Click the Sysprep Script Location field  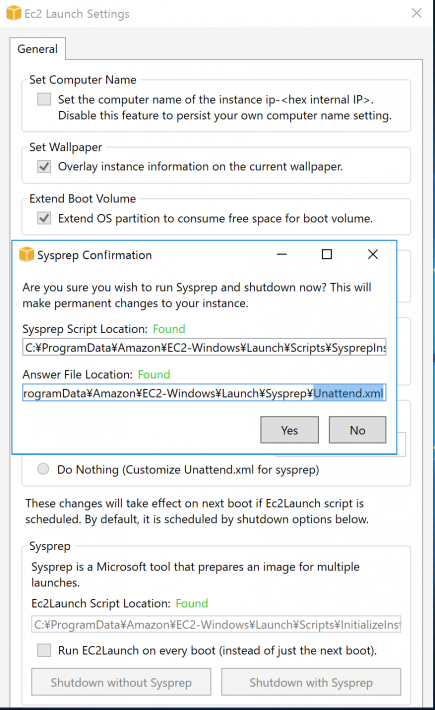(204, 347)
